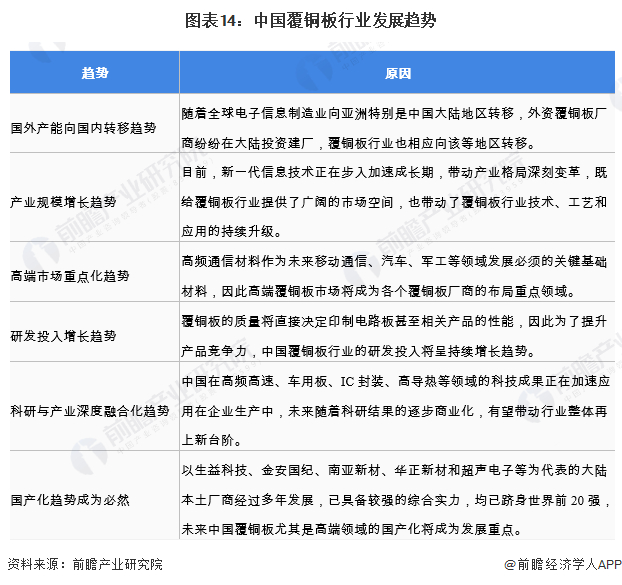Click the 高端市场重点化趋势 cell
Screen dimensions: 622x585
pyautogui.click(x=95, y=272)
